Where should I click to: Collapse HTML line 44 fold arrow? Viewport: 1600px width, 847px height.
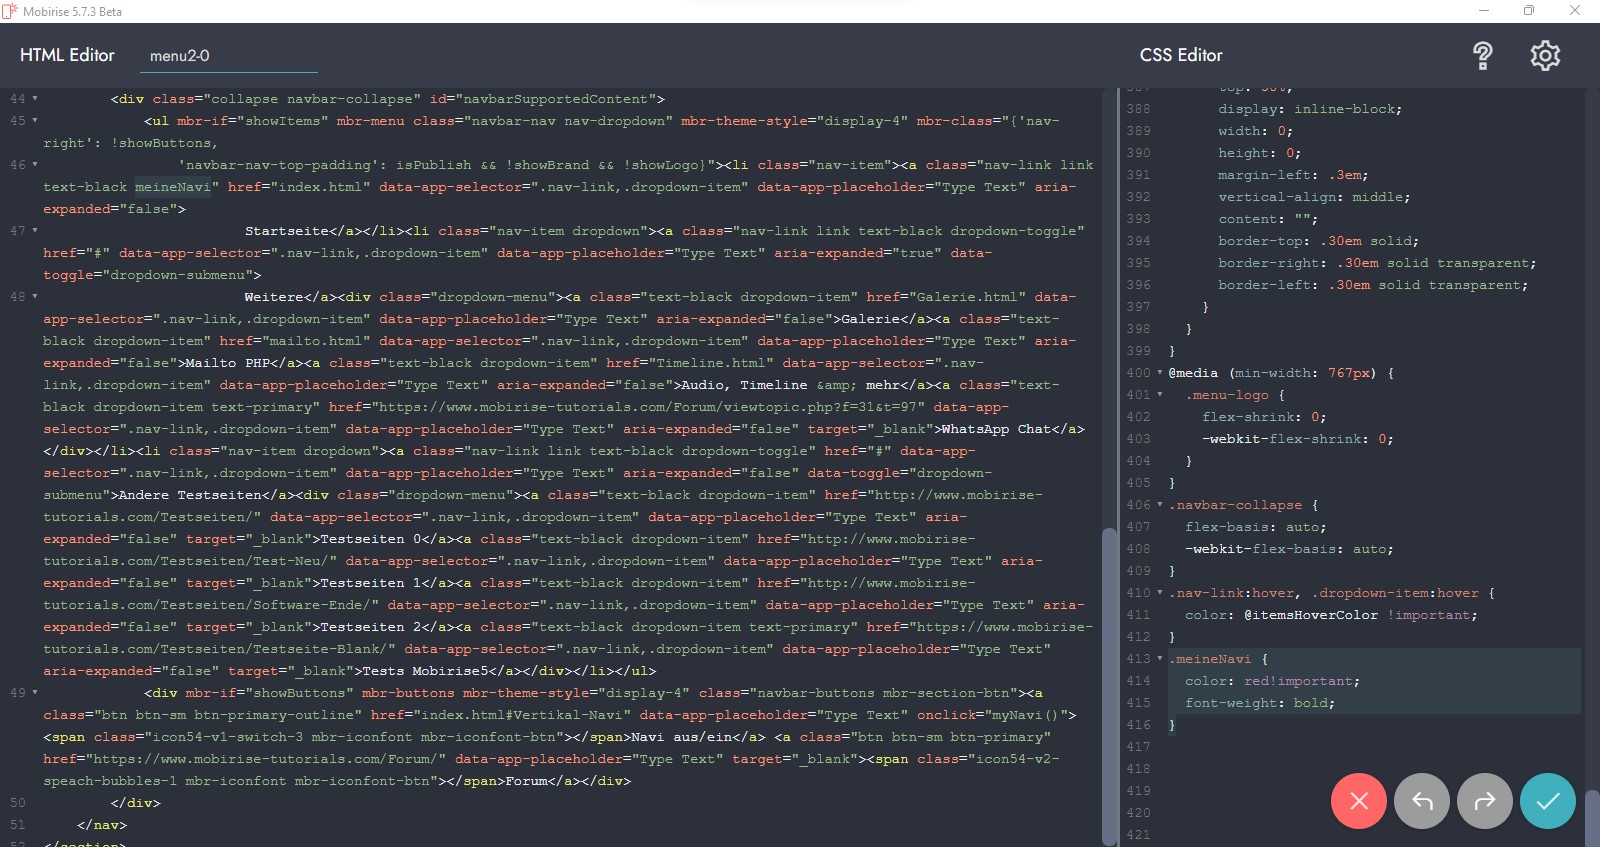pyautogui.click(x=35, y=99)
